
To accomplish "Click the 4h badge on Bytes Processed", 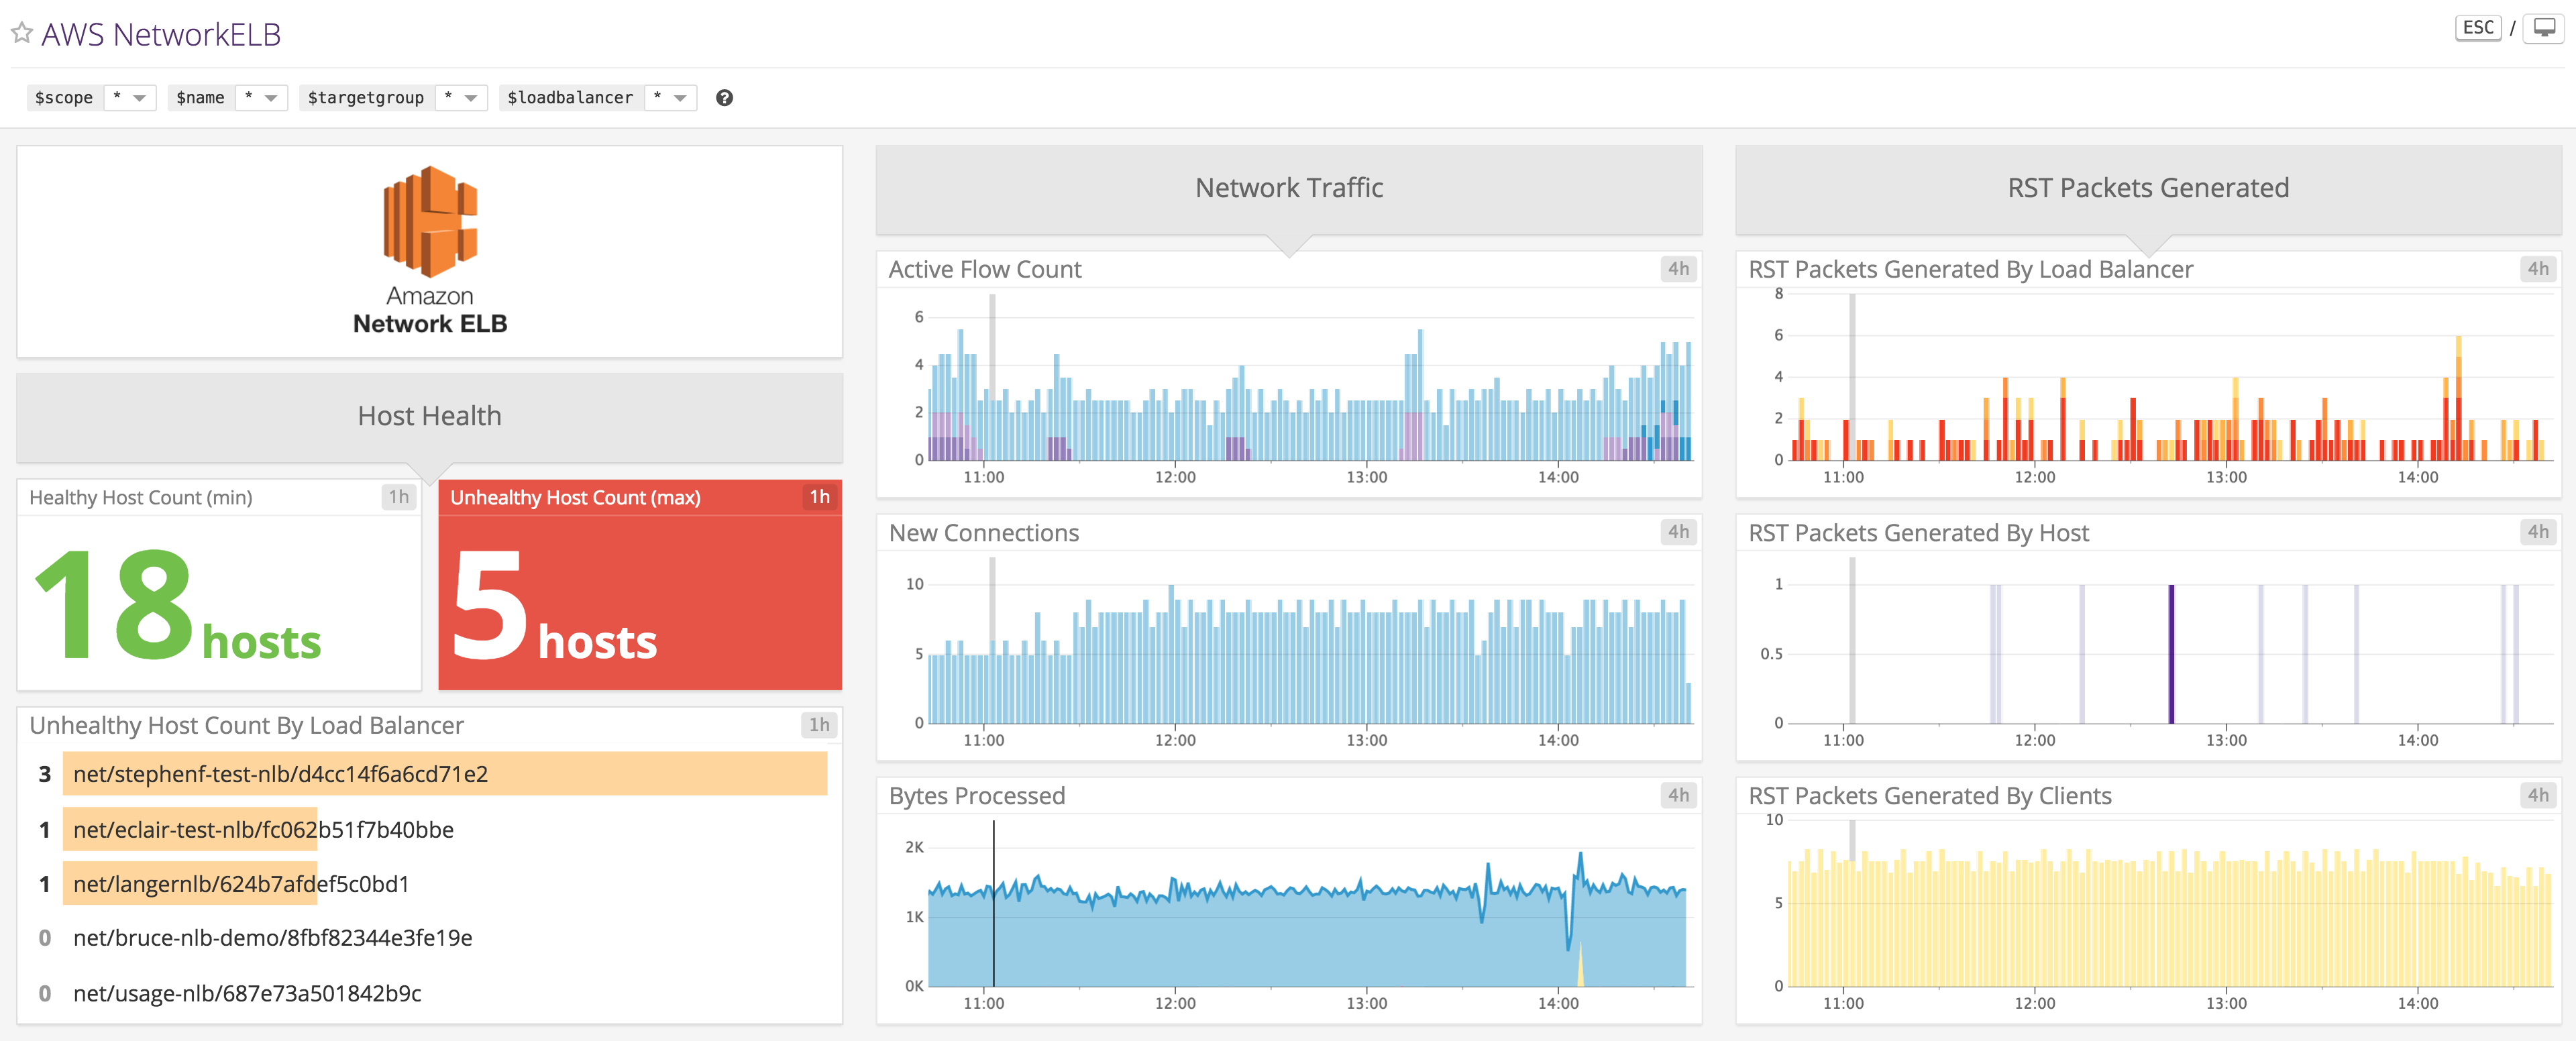I will (x=1678, y=795).
